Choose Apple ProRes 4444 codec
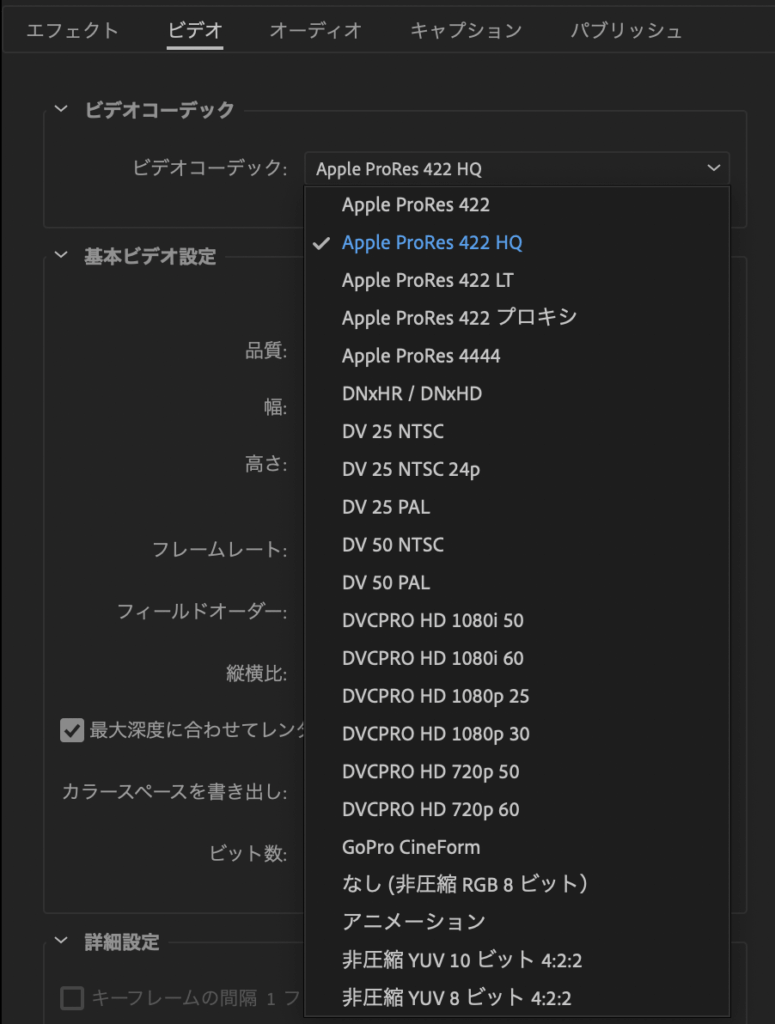 tap(517, 356)
